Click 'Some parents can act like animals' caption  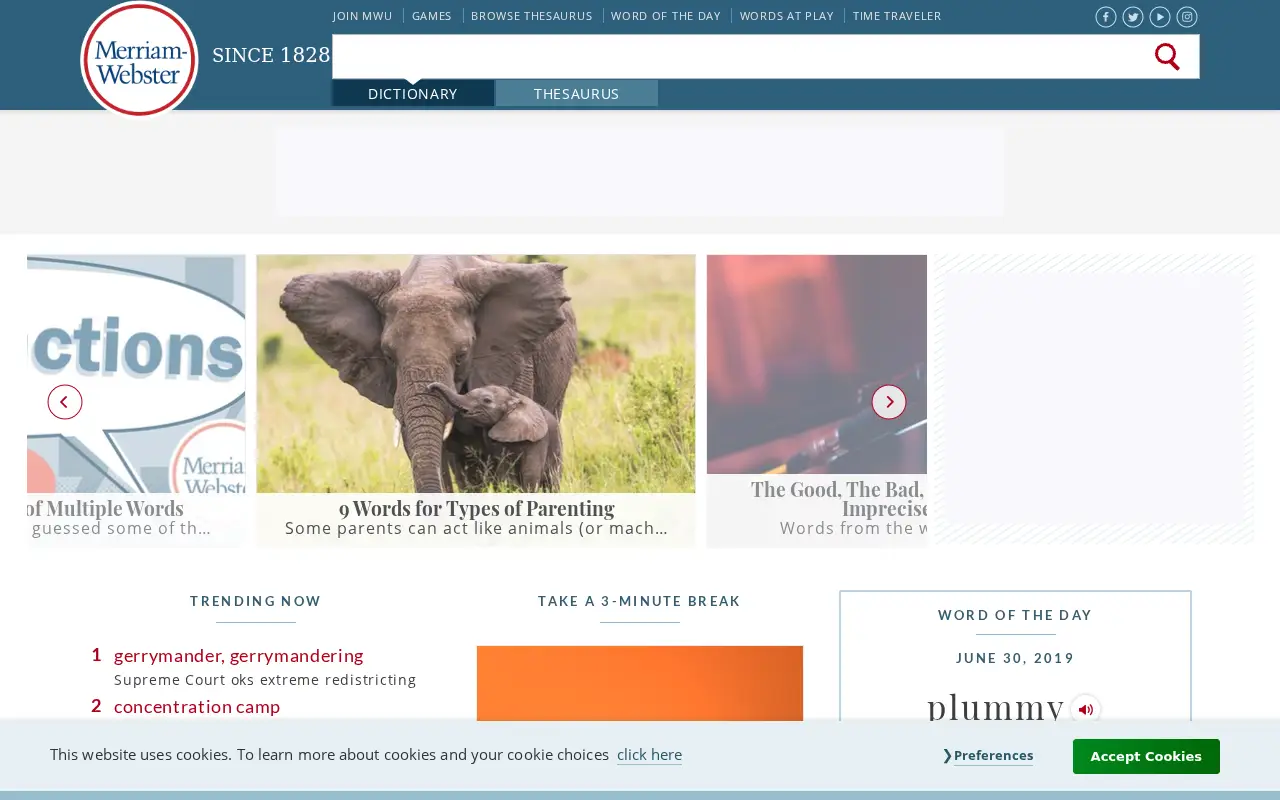click(x=476, y=528)
